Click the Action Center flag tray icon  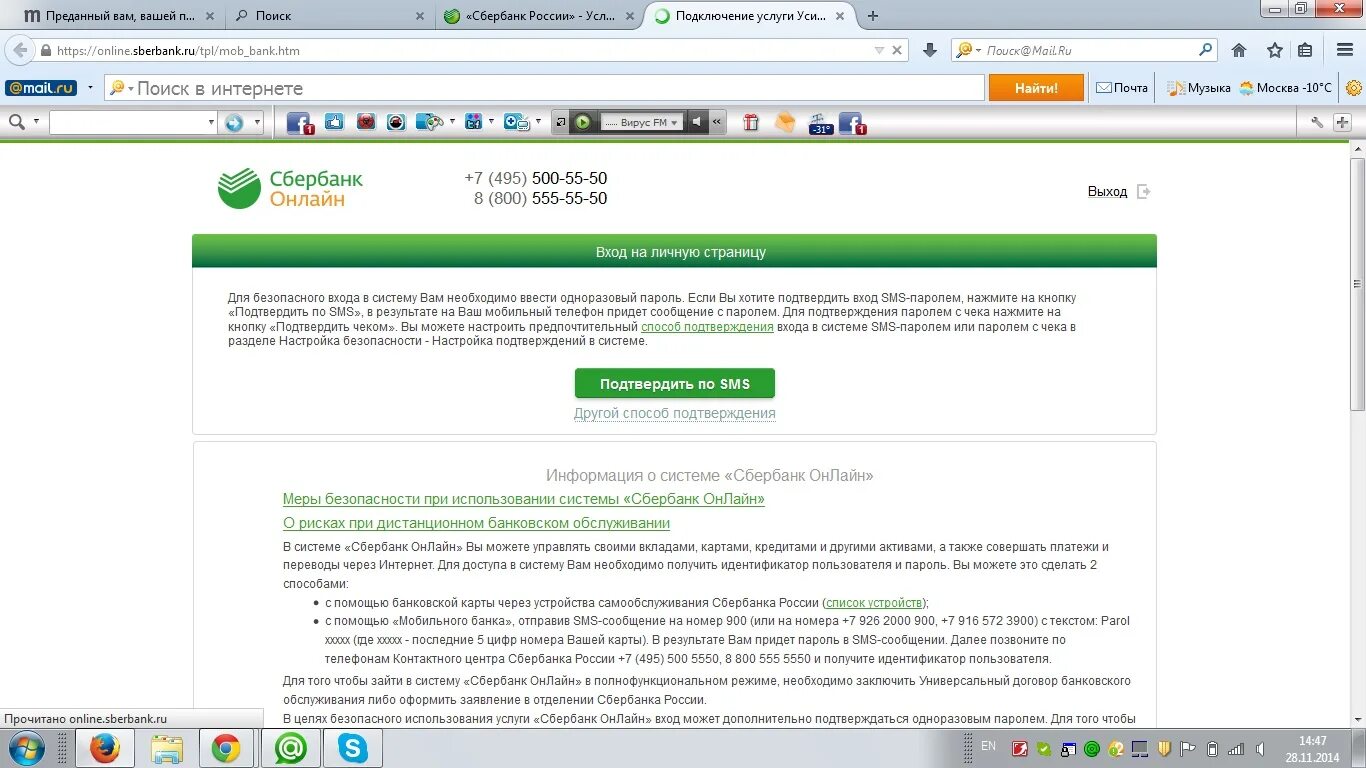pyautogui.click(x=1188, y=748)
